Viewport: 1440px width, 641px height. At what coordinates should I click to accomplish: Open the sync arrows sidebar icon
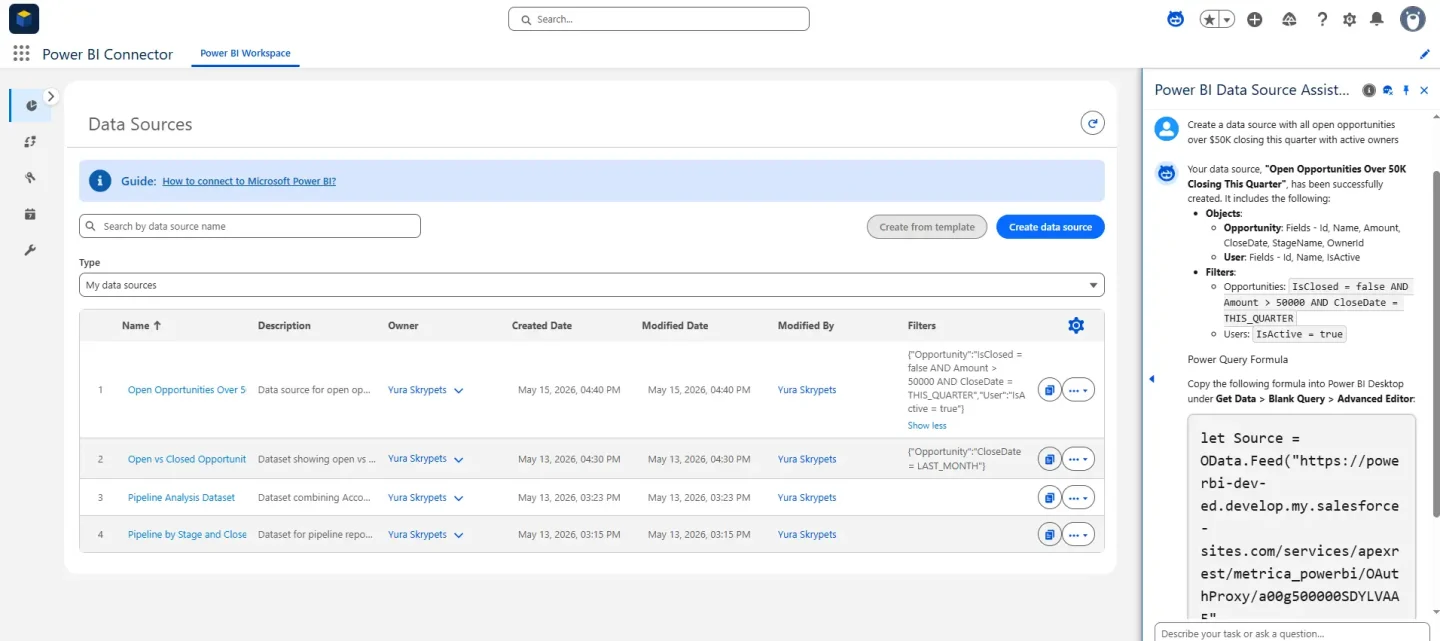[x=30, y=142]
